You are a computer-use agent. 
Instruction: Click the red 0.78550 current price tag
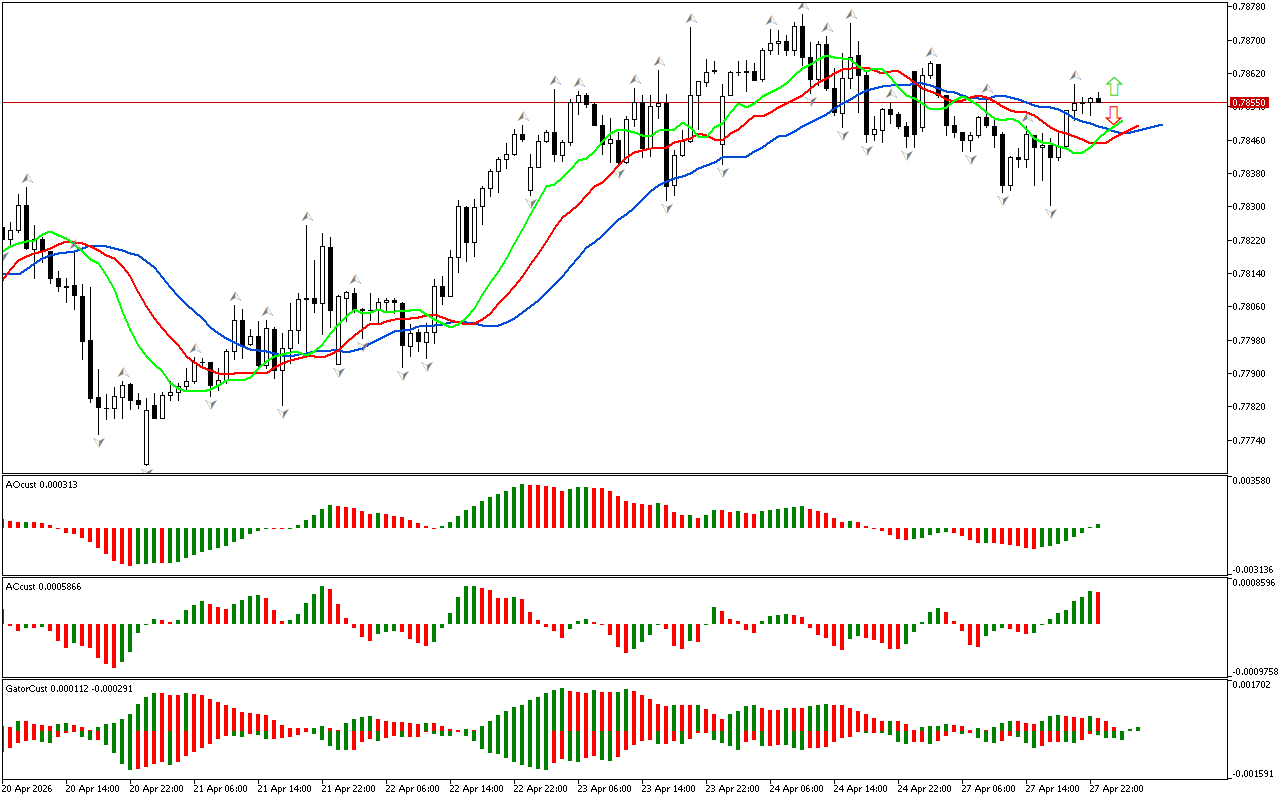1250,102
